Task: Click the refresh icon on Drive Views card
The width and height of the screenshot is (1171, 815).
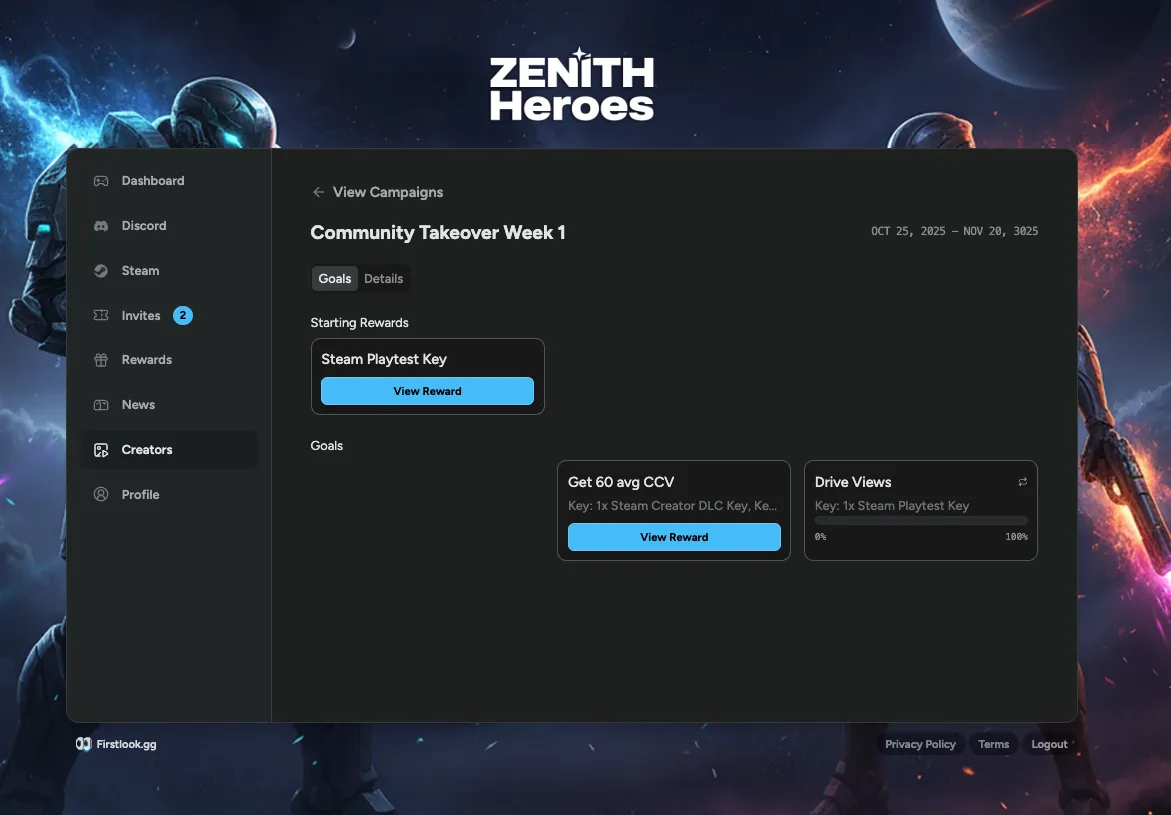Action: [x=1022, y=481]
